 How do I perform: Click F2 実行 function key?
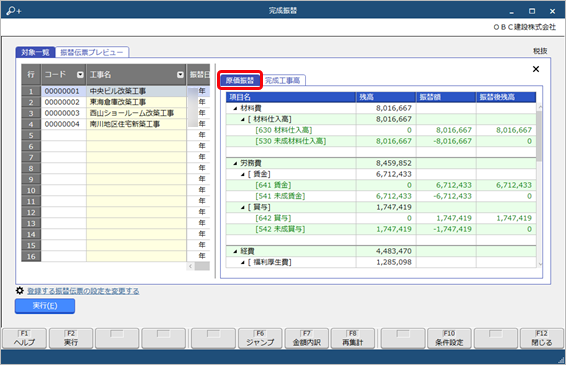click(71, 338)
